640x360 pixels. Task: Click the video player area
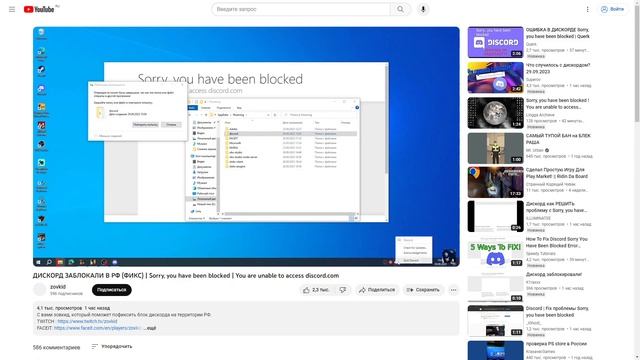246,147
